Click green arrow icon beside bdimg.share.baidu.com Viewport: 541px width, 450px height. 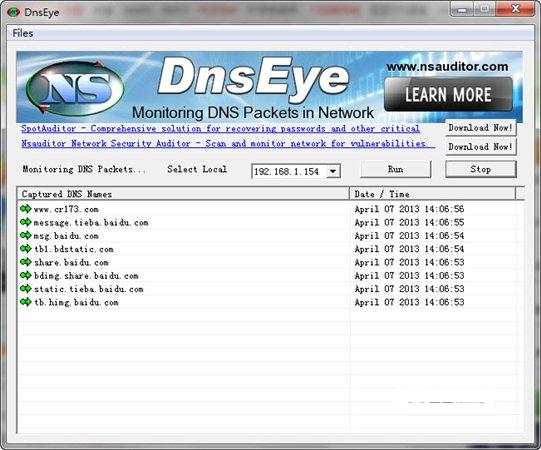[x=26, y=275]
